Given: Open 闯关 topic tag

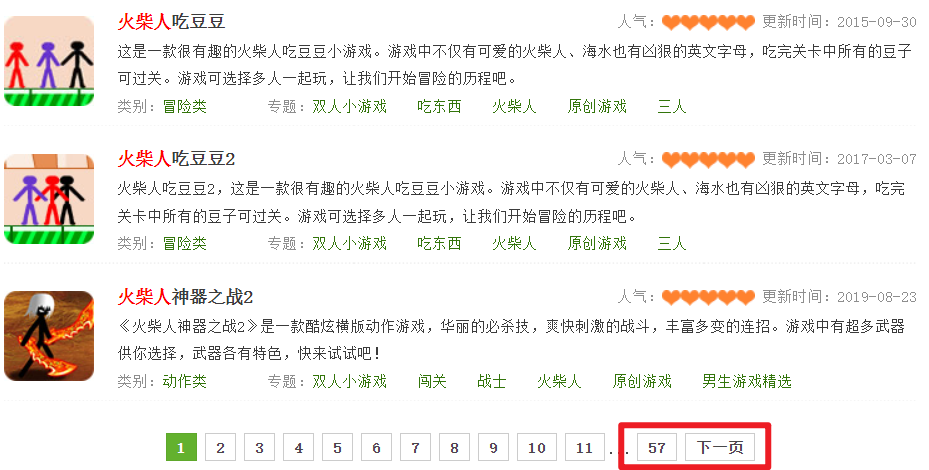Looking at the screenshot, I should coord(432,381).
